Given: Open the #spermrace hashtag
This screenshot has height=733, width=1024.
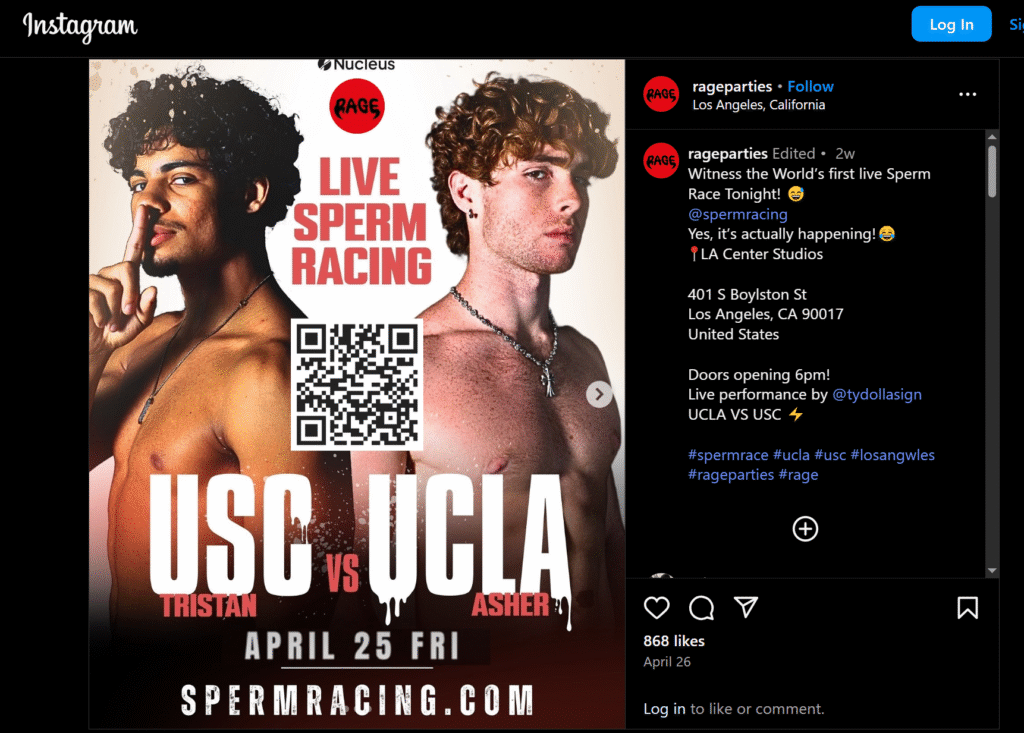Looking at the screenshot, I should tap(728, 455).
